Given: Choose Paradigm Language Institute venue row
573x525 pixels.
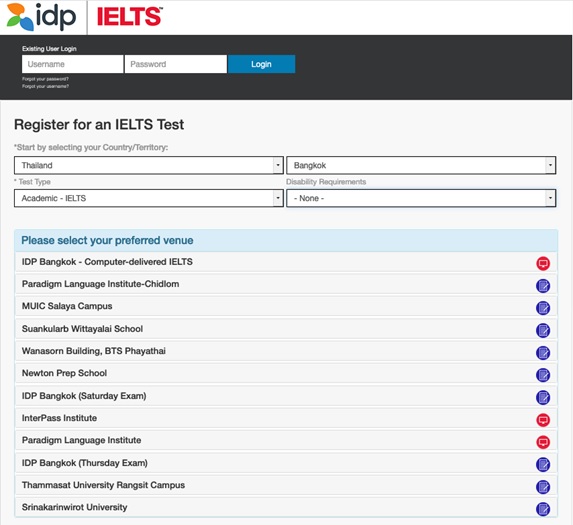Looking at the screenshot, I should (x=286, y=441).
